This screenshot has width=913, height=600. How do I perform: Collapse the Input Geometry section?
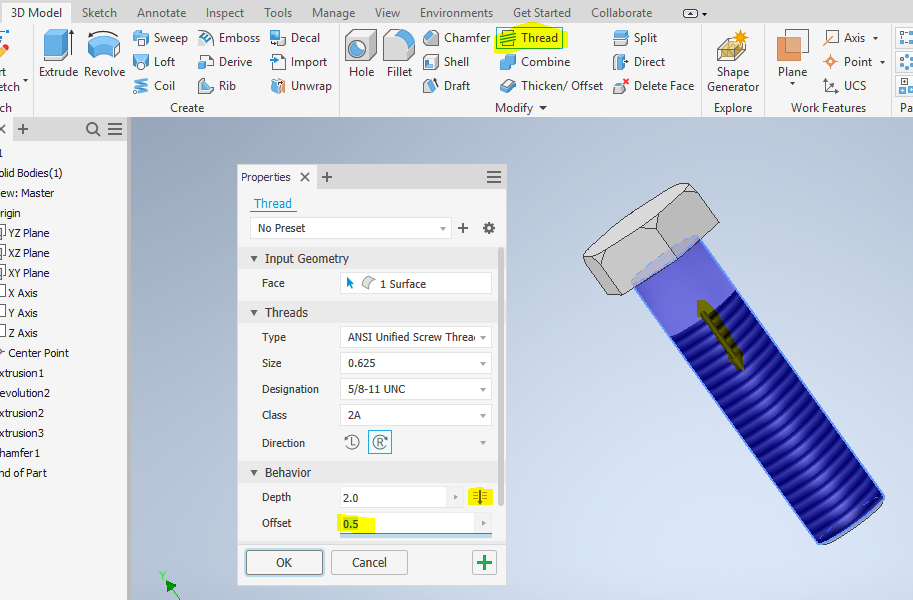pyautogui.click(x=254, y=259)
